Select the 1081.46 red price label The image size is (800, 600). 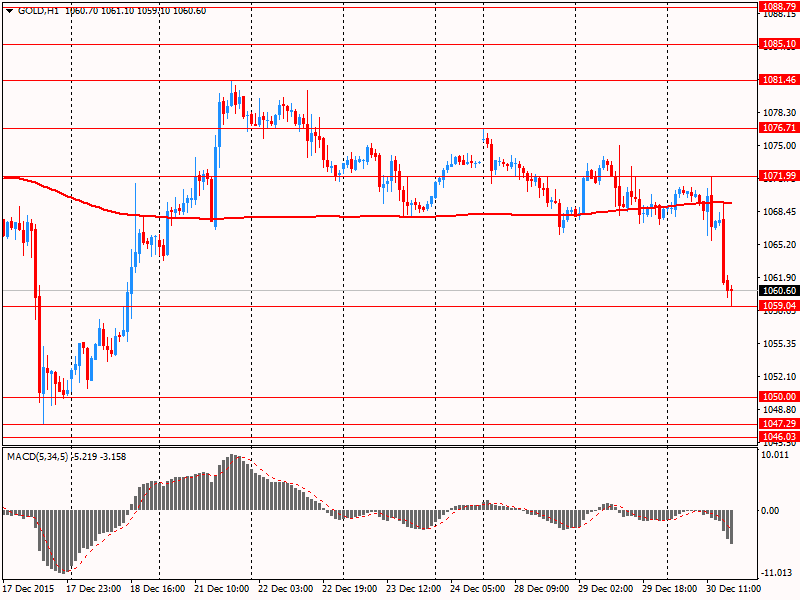pyautogui.click(x=778, y=79)
